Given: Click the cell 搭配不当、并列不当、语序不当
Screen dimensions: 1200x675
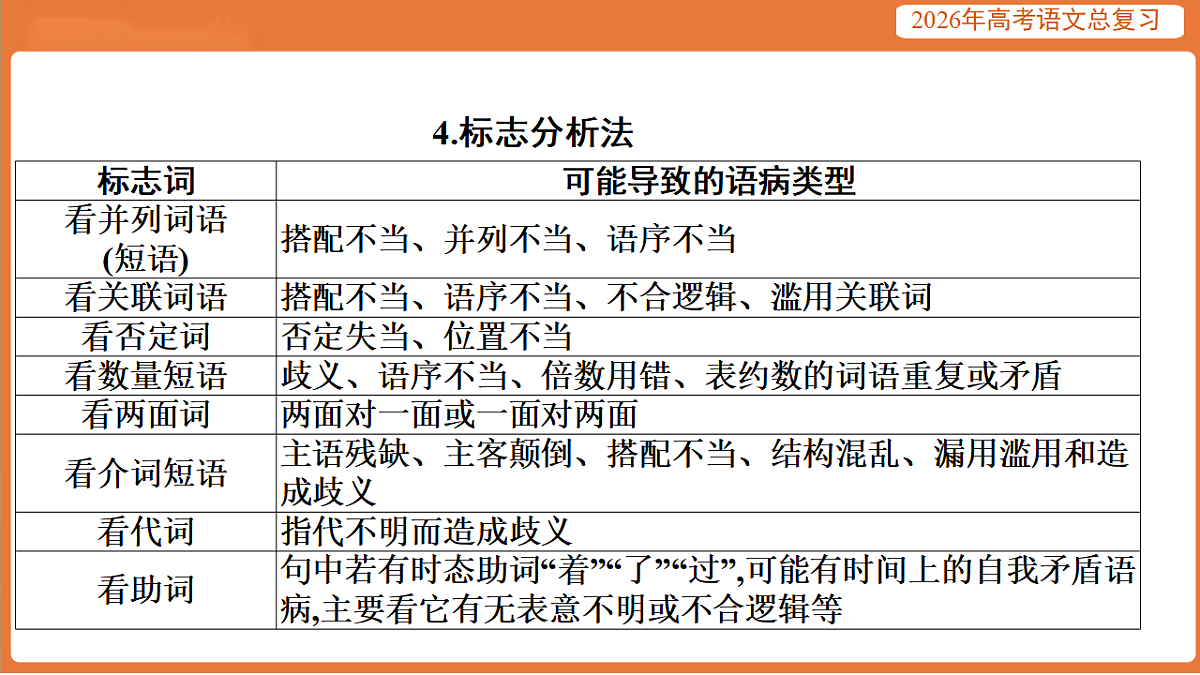Looking at the screenshot, I should [x=708, y=239].
